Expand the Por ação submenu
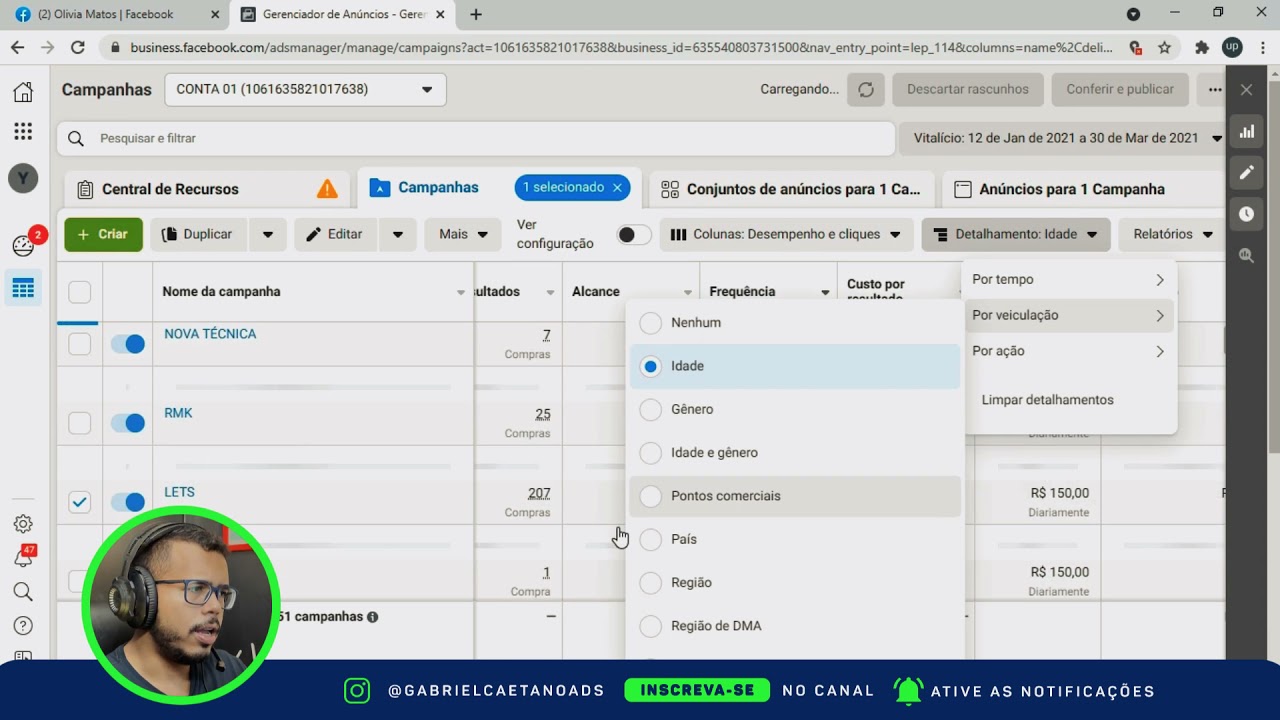Viewport: 1280px width, 720px height. (1069, 351)
